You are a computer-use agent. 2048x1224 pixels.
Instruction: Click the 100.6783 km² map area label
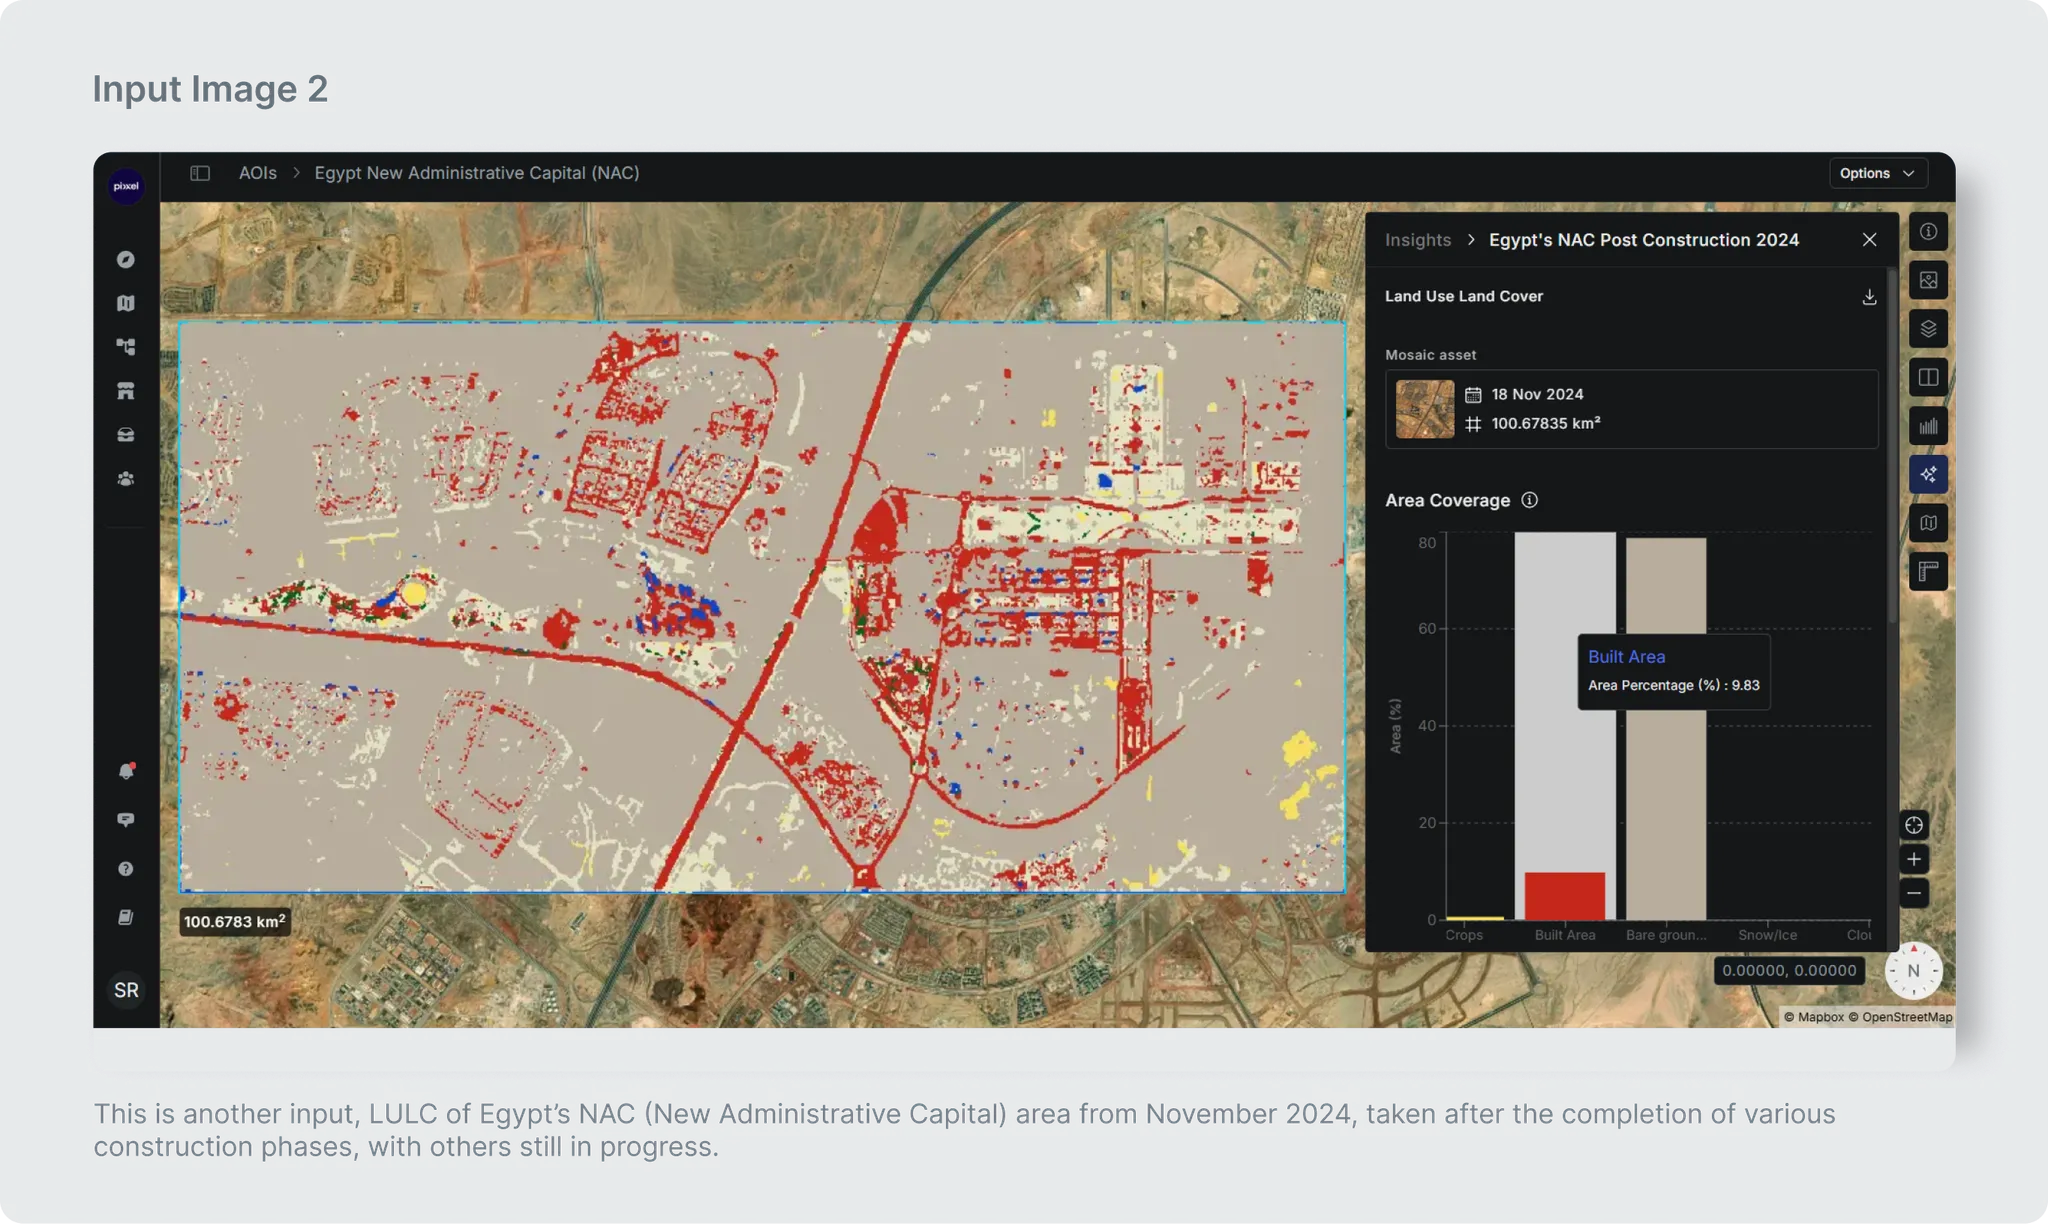pos(235,921)
